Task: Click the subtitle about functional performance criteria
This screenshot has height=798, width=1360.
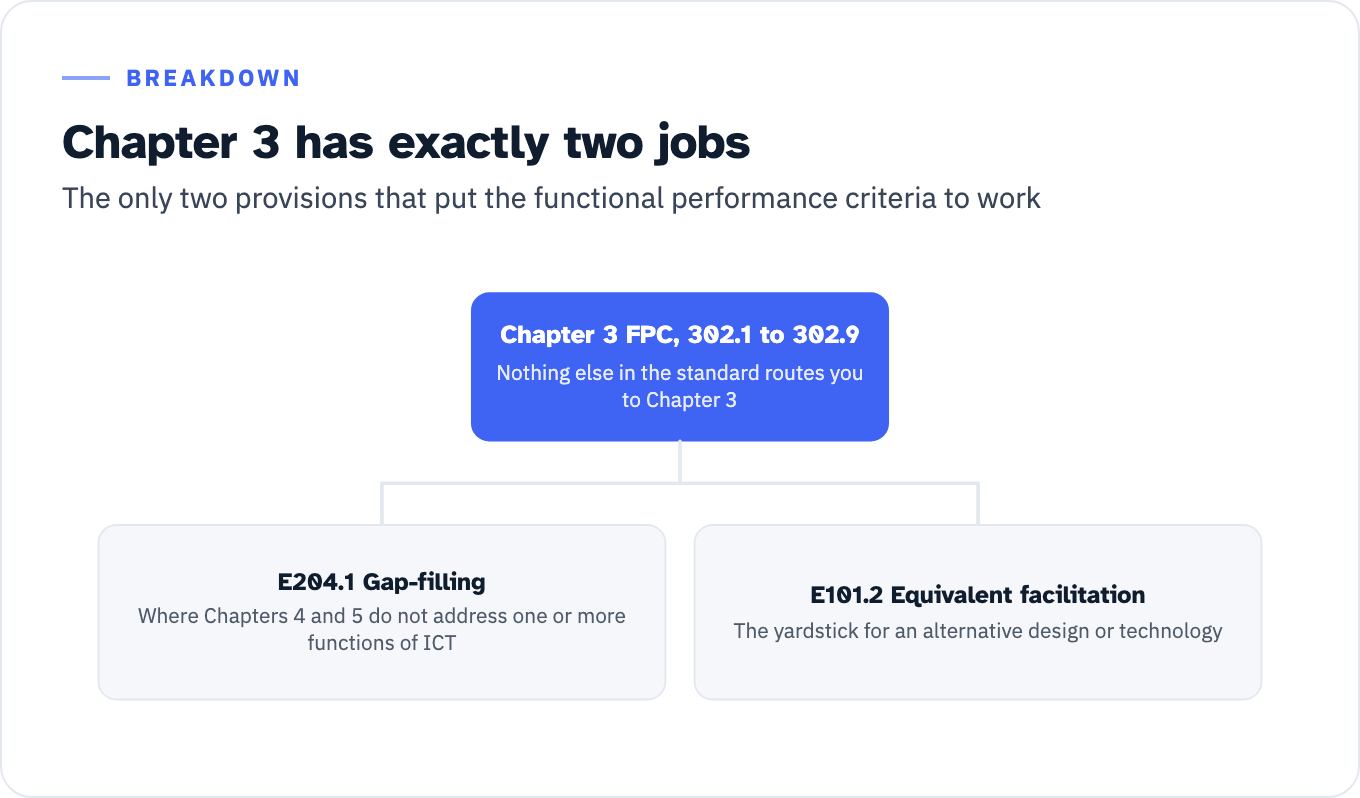Action: pyautogui.click(x=552, y=198)
